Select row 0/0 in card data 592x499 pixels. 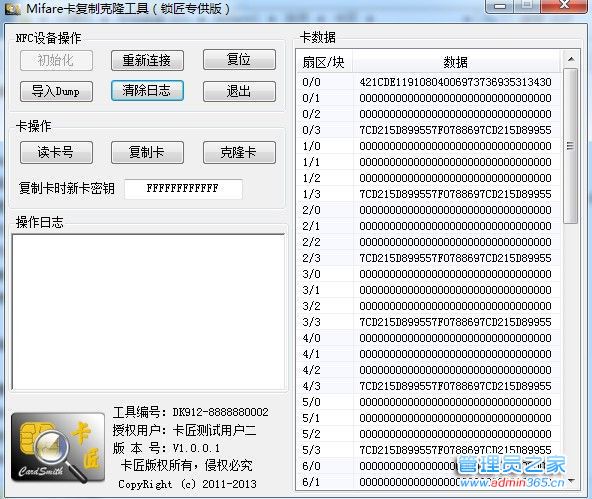point(428,82)
